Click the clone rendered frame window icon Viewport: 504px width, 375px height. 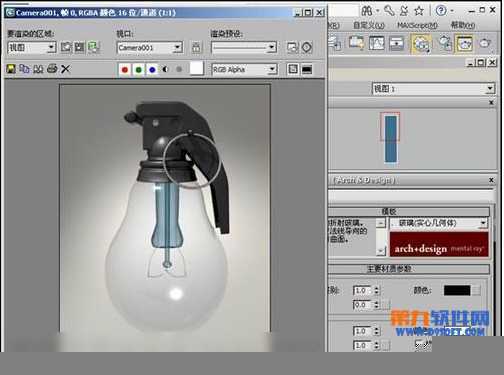click(x=38, y=69)
